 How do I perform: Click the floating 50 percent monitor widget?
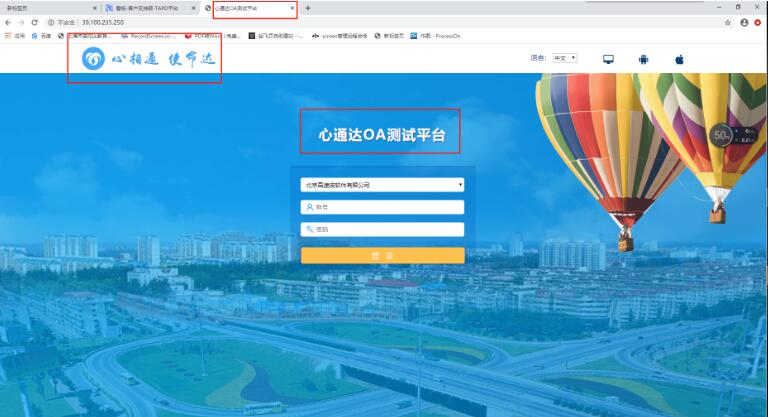pyautogui.click(x=734, y=136)
